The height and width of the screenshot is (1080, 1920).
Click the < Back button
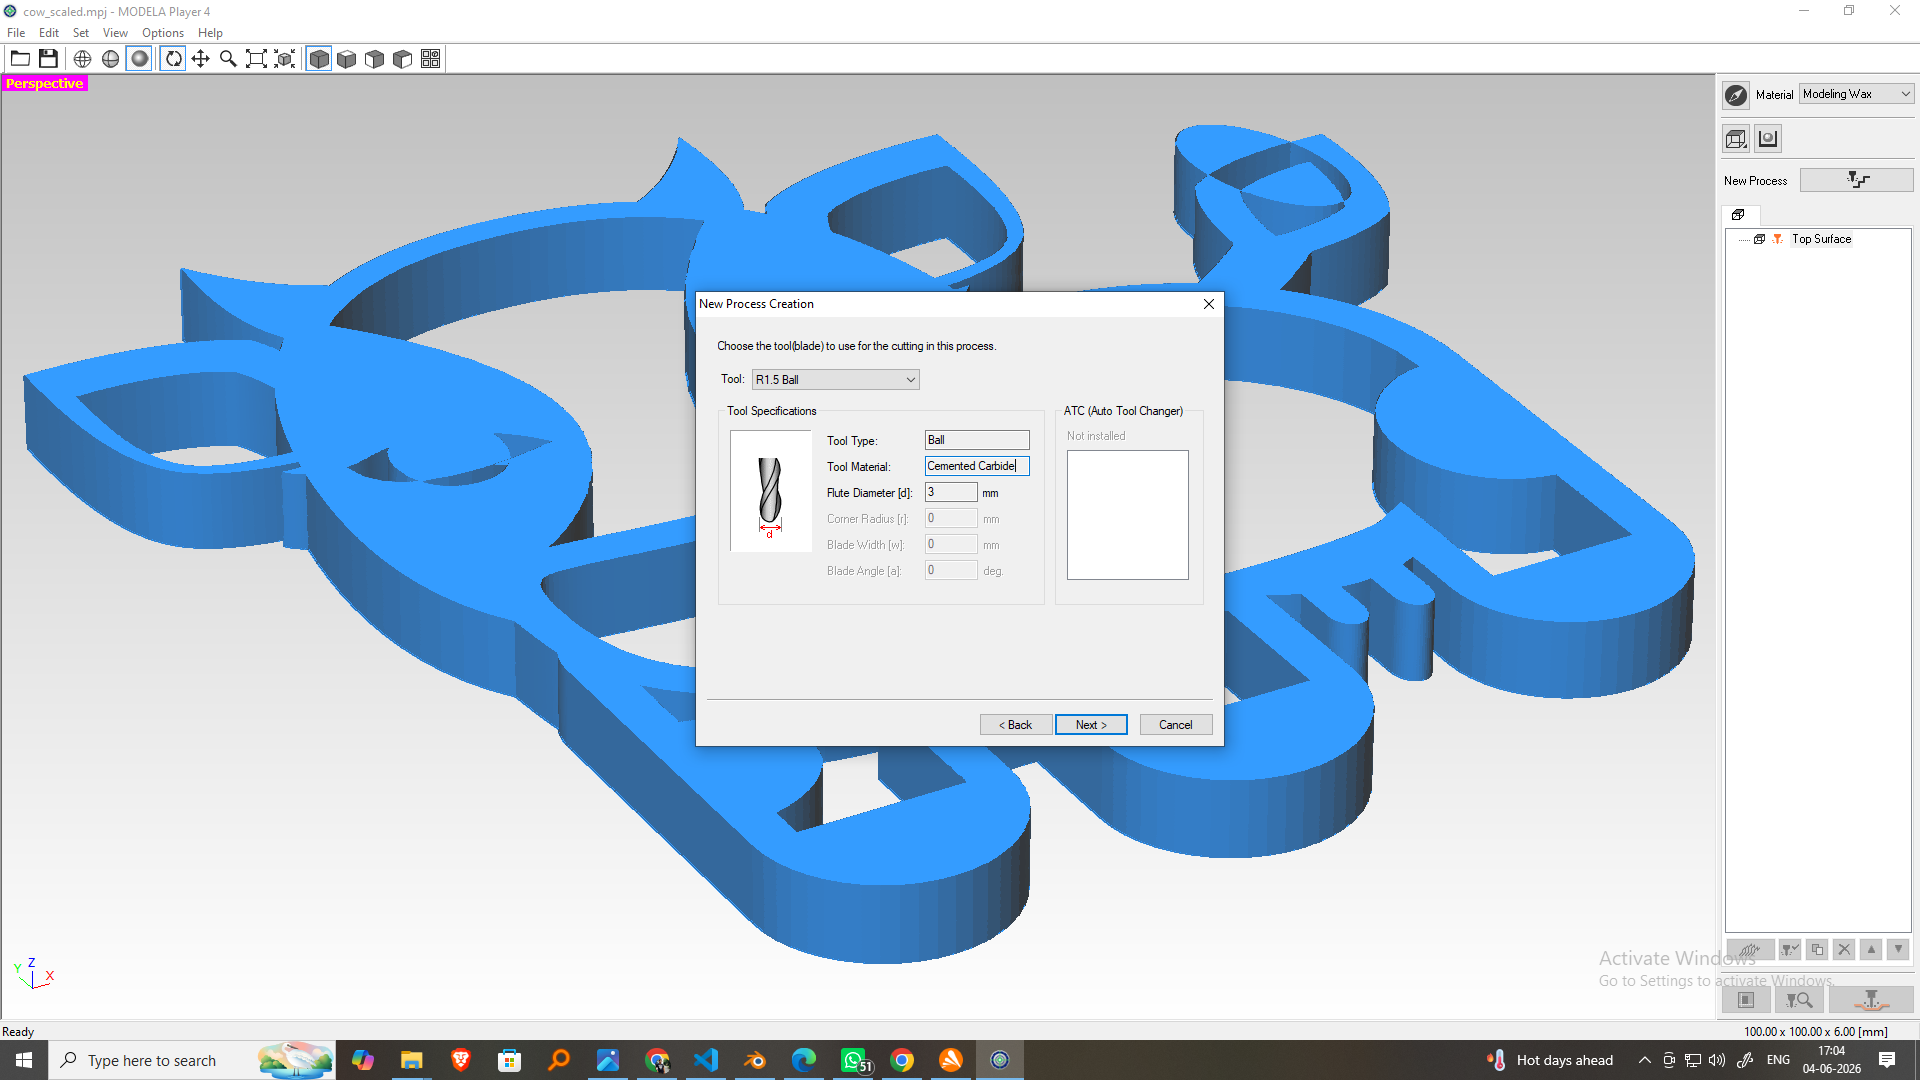[1016, 725]
